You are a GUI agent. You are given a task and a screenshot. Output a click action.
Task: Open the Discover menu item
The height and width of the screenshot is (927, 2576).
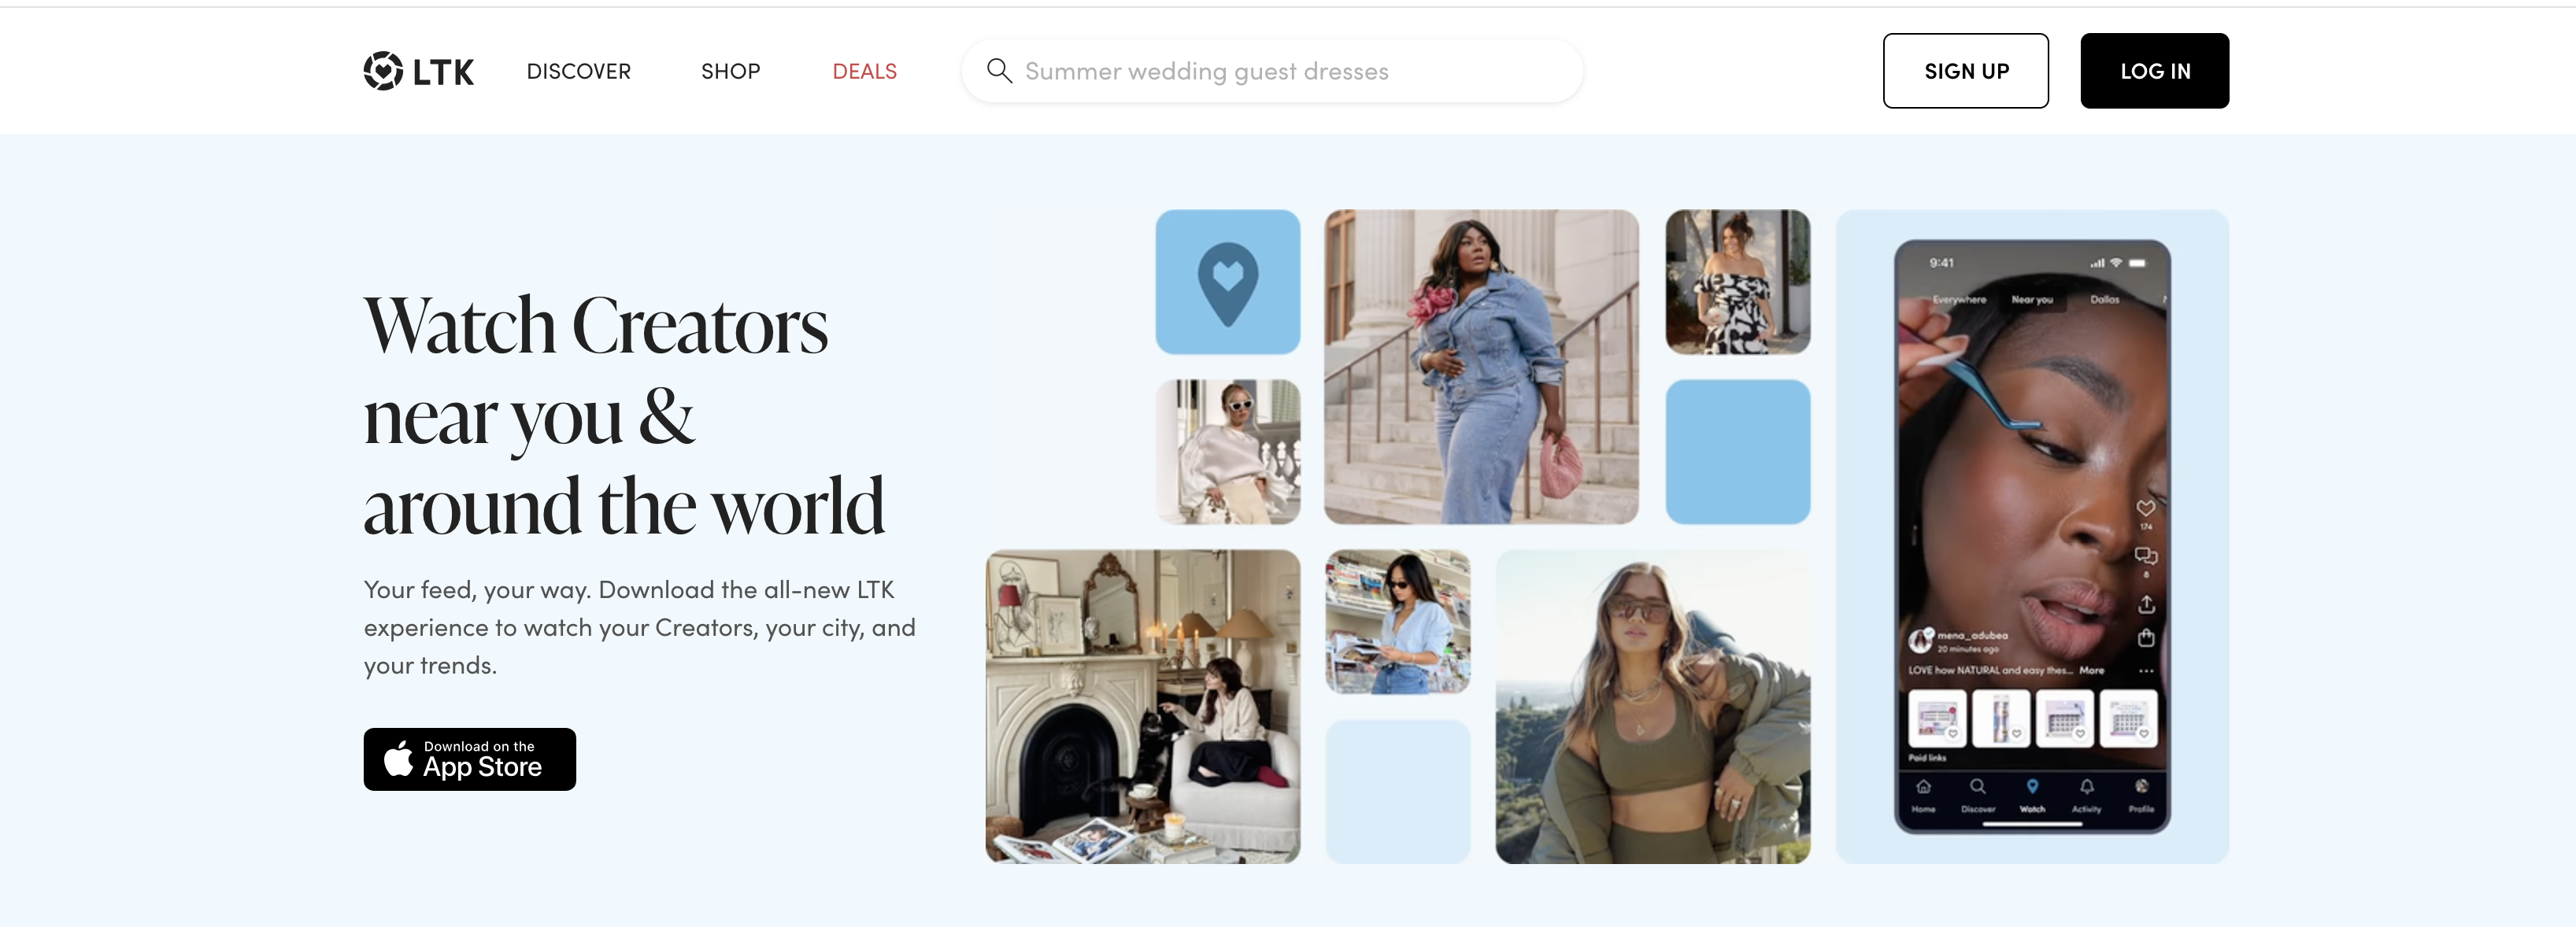578,71
